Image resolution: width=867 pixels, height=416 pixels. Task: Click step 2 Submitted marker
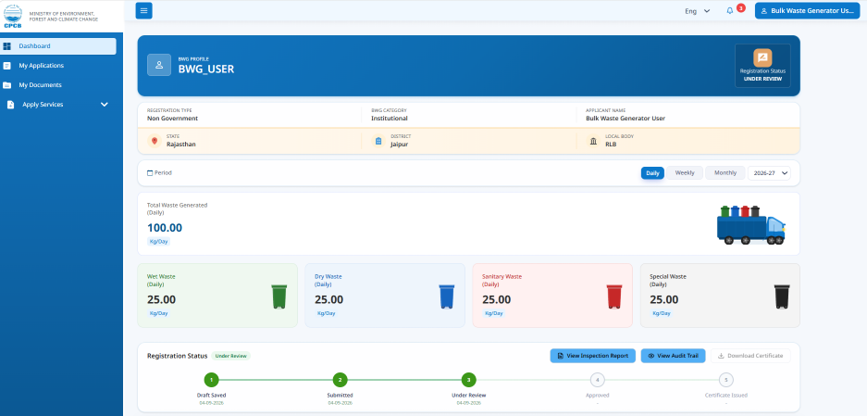[340, 380]
